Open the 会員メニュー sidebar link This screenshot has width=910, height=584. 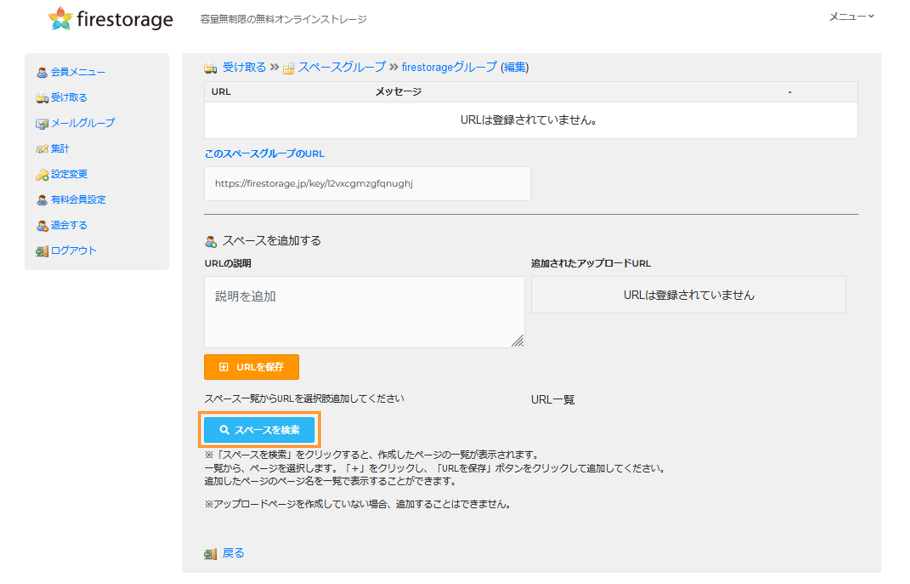[x=78, y=72]
